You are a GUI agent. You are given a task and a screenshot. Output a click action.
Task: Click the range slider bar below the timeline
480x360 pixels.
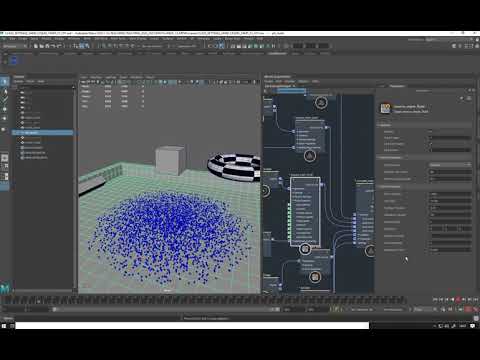click(166, 309)
